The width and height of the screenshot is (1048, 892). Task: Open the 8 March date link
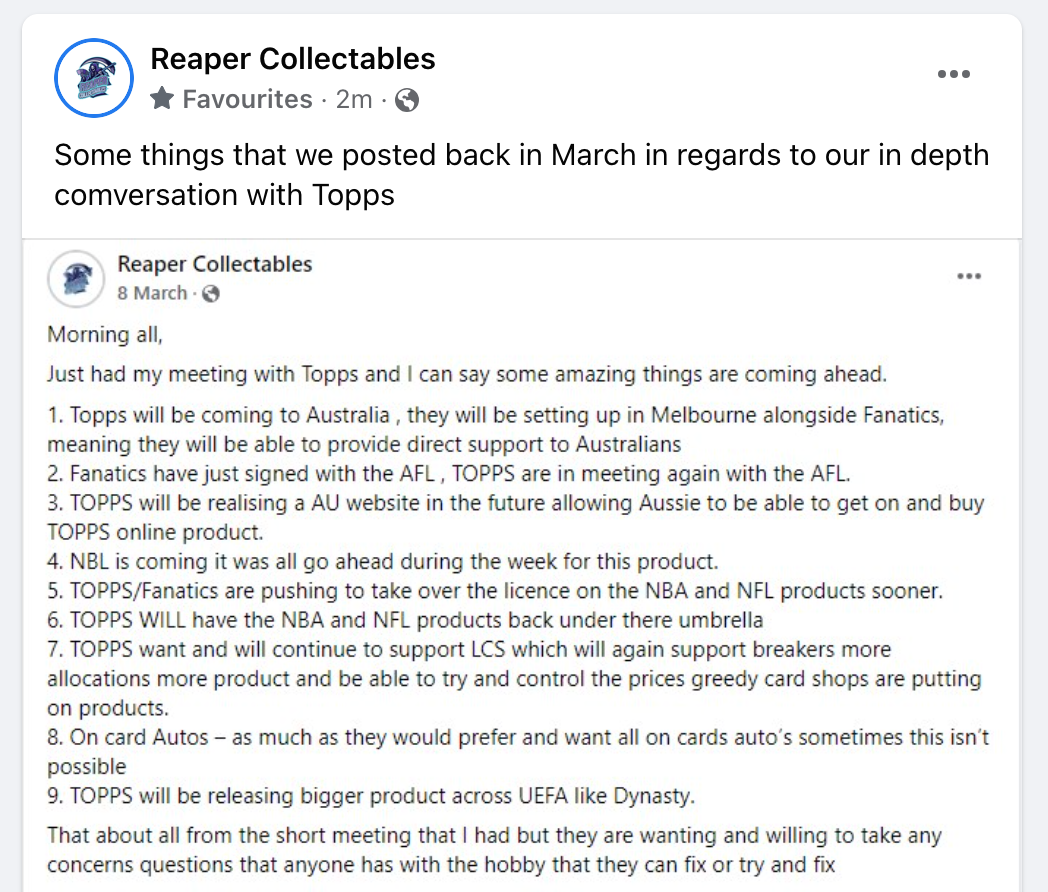(152, 293)
